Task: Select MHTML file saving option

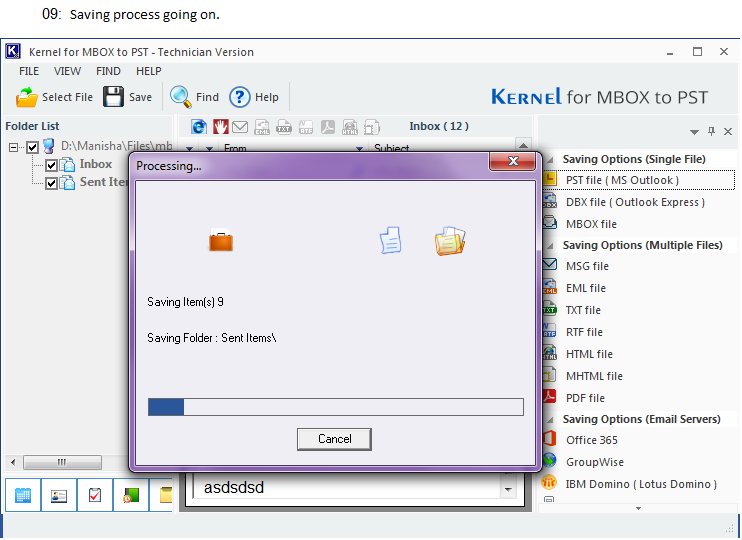Action: (594, 376)
